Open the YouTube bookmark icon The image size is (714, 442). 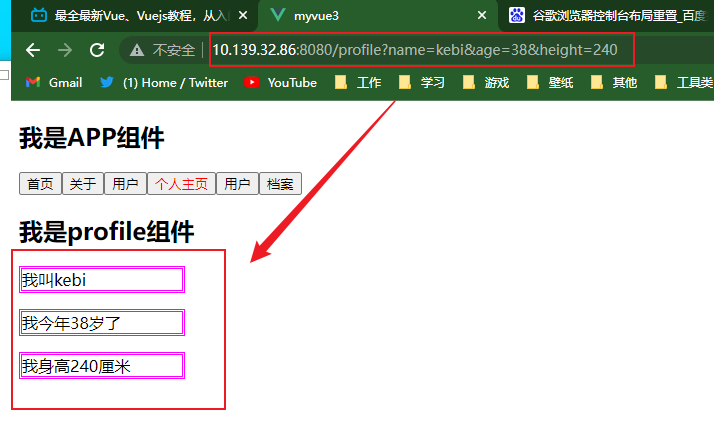tap(252, 82)
